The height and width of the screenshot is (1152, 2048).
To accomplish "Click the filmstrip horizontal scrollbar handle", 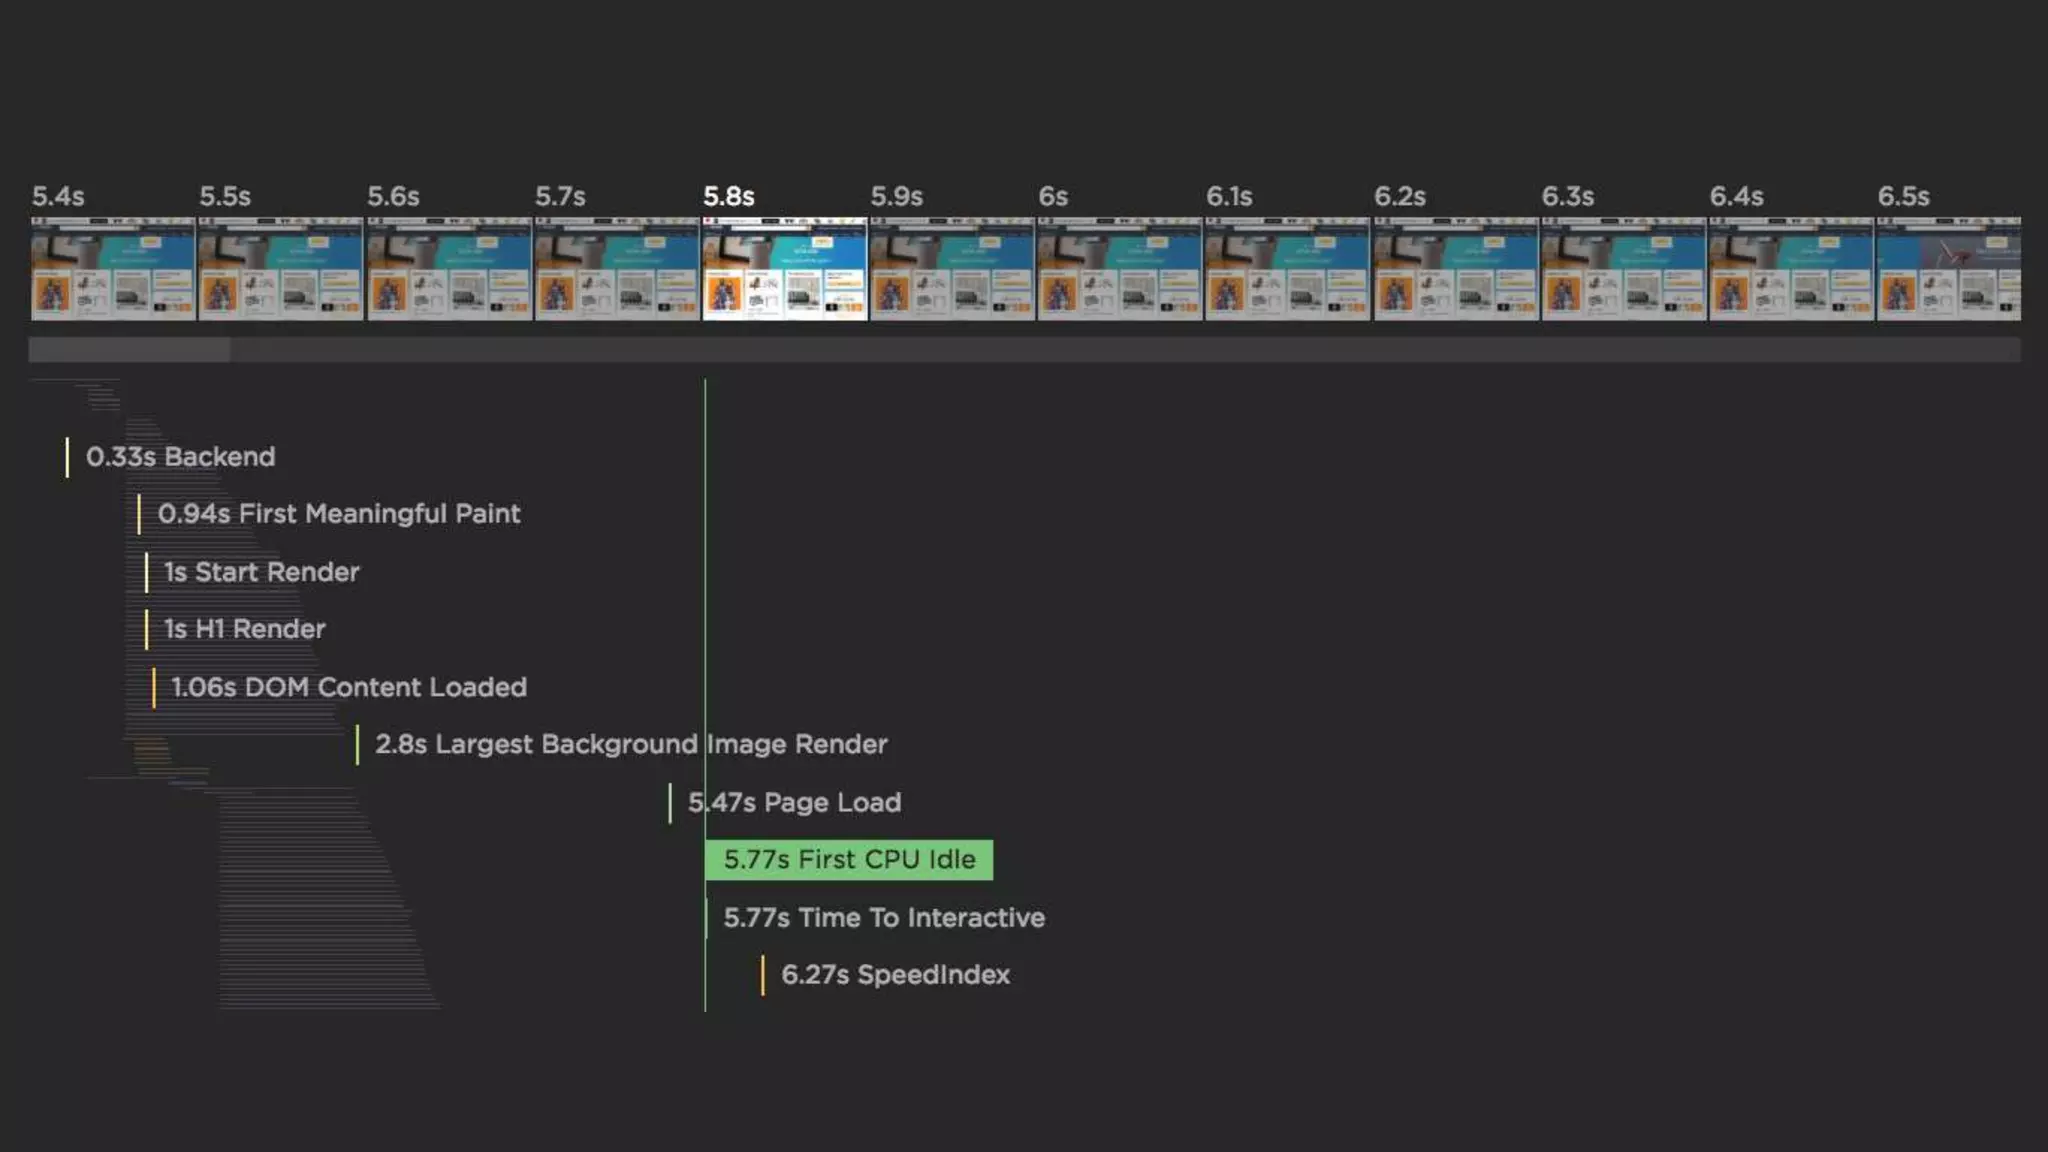I will click(129, 350).
